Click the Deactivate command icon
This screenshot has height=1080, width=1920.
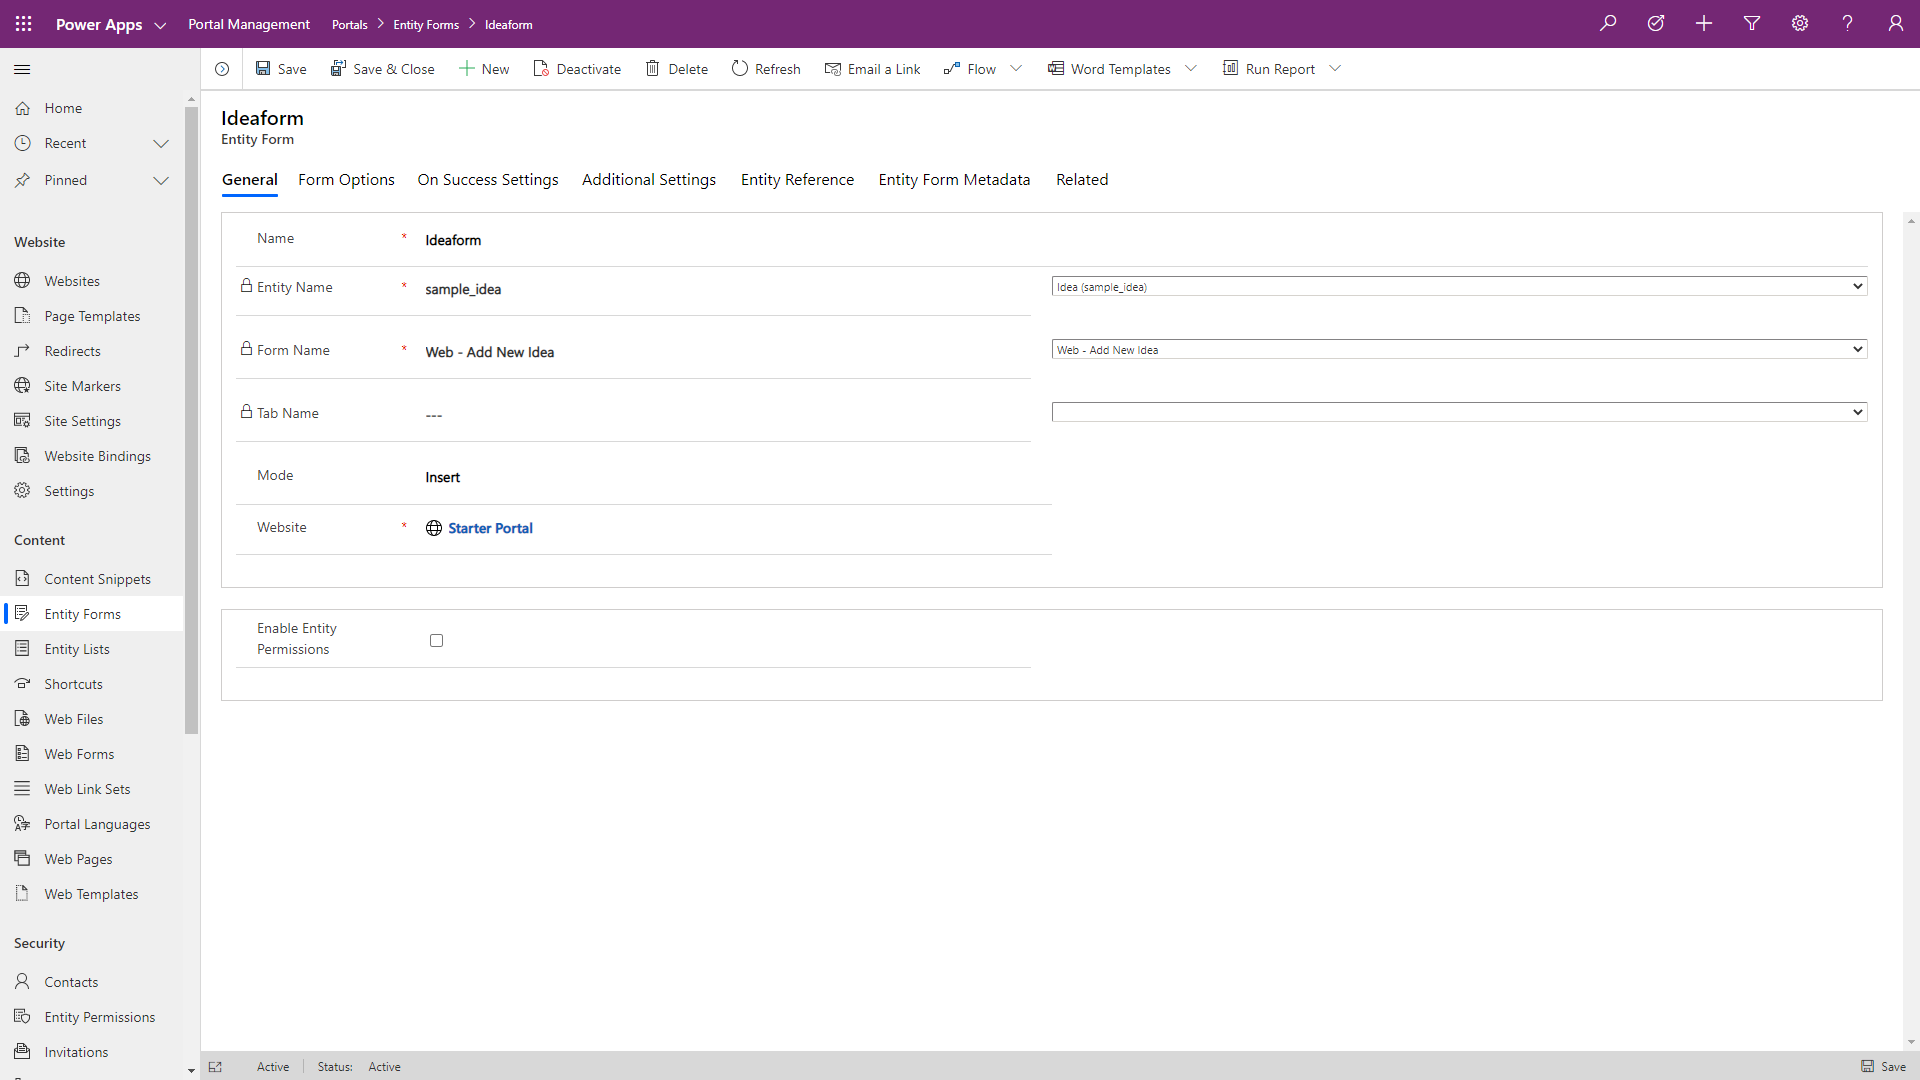[541, 69]
